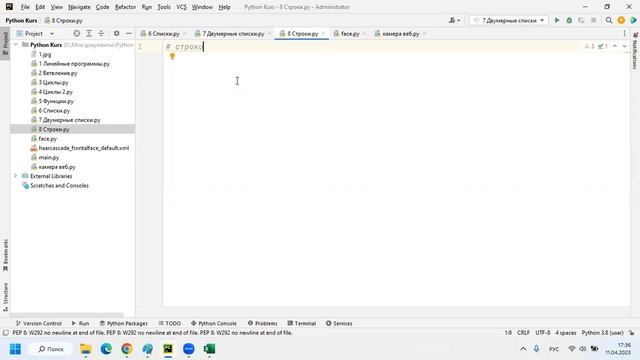
Task: Open Chrome from taskbar
Action: tap(127, 349)
